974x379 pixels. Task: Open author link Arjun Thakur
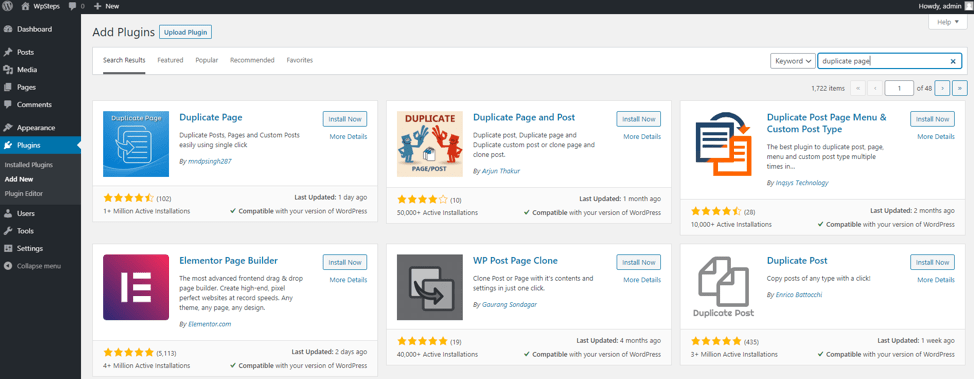coord(501,171)
